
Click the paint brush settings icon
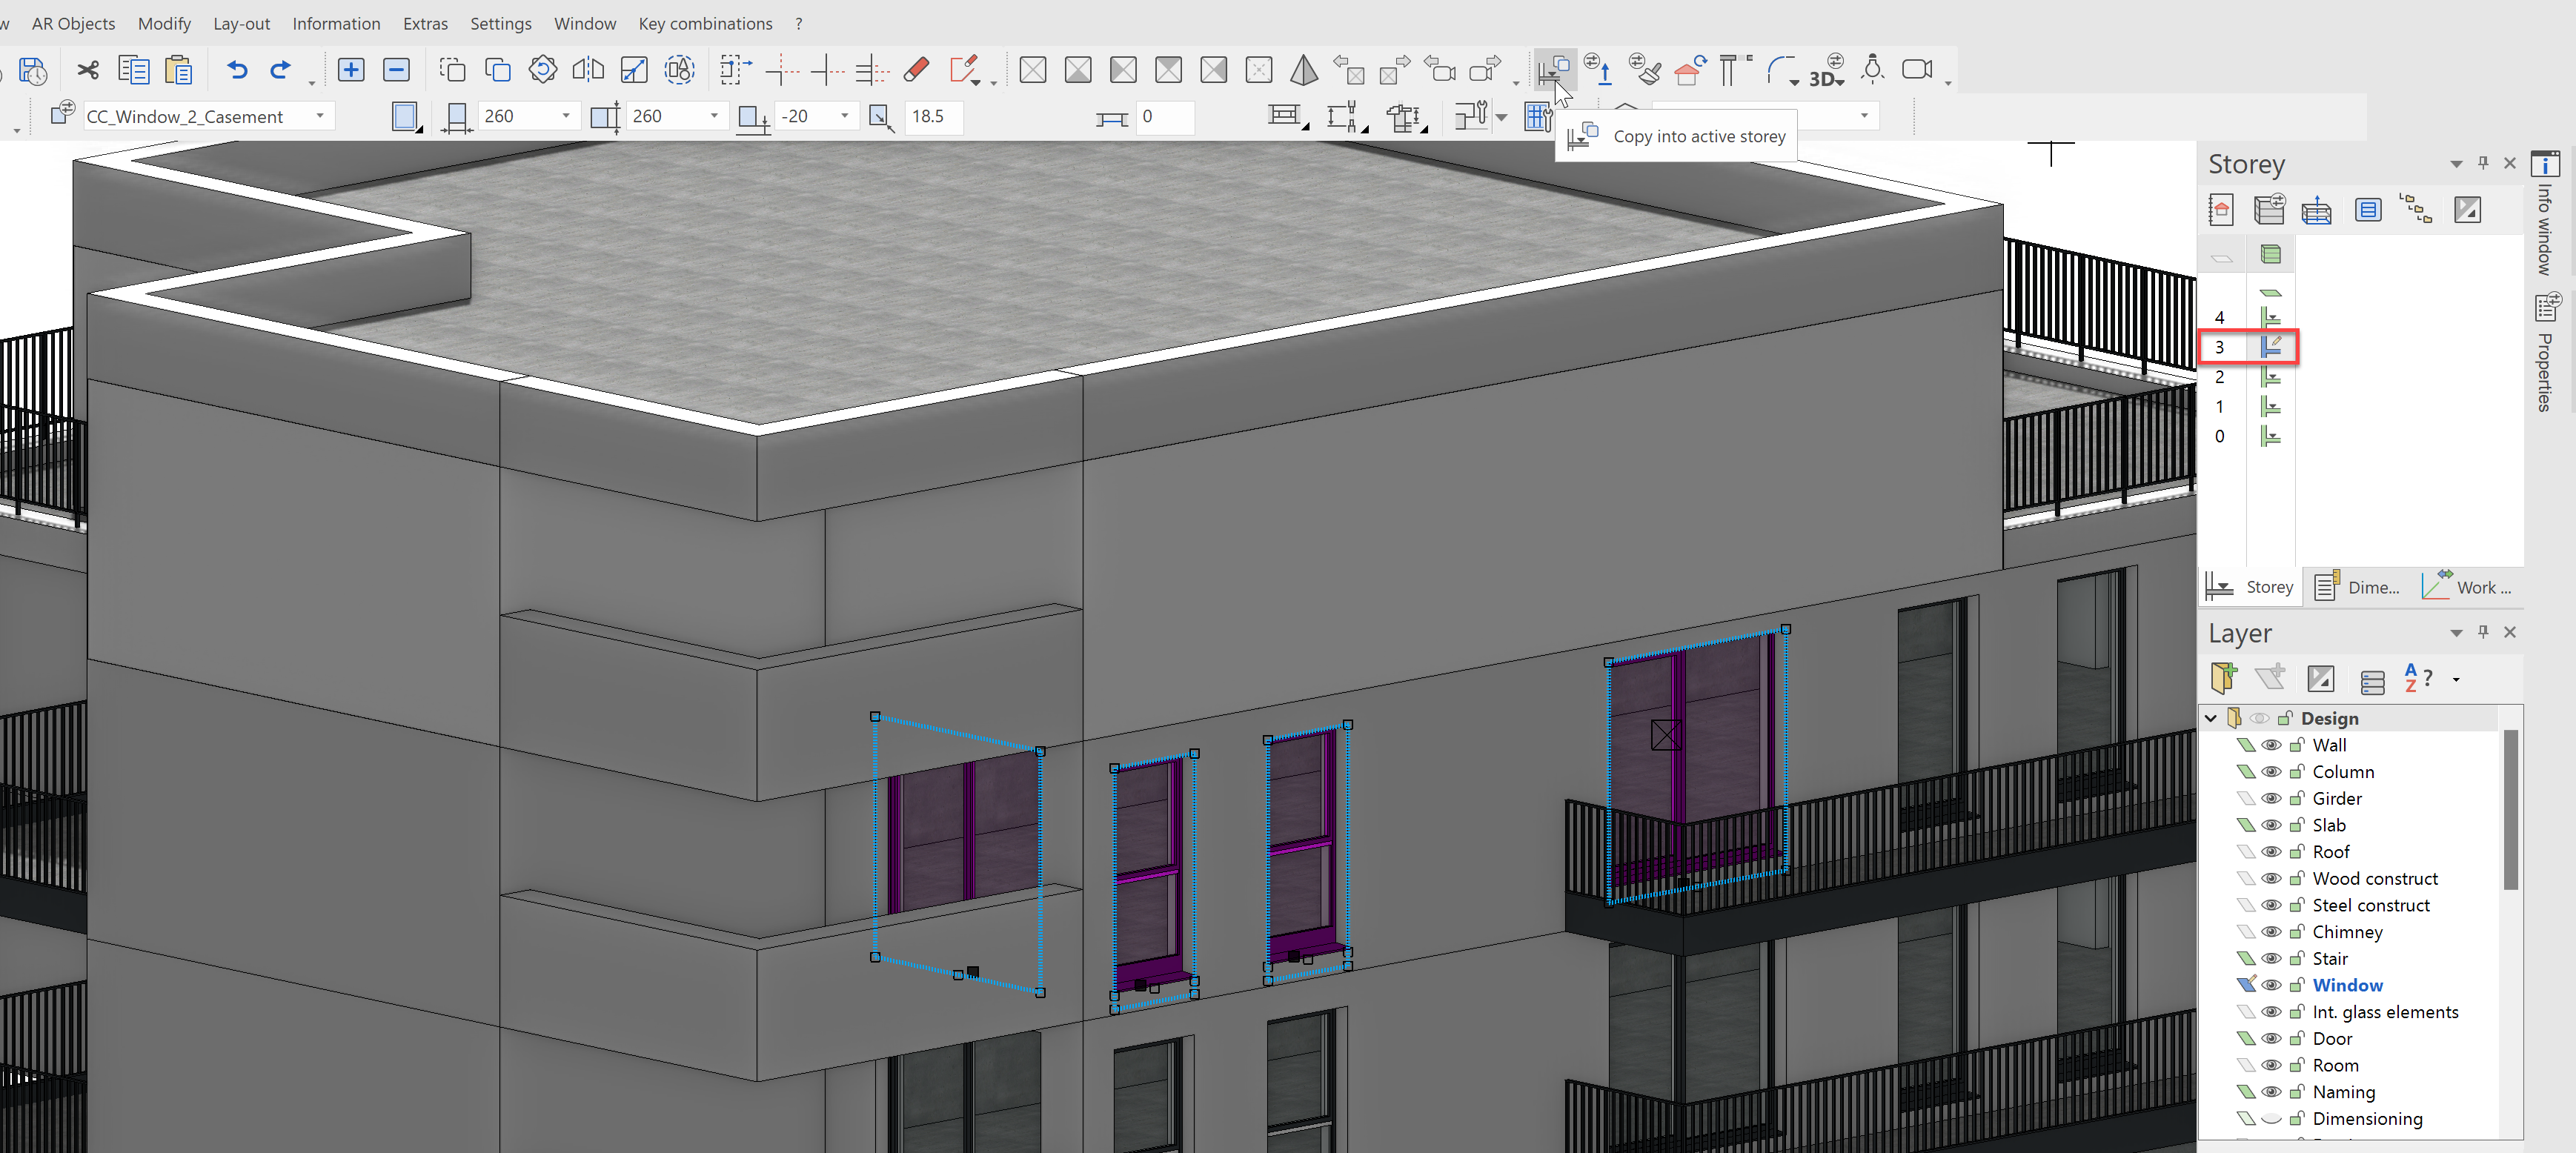click(x=1646, y=70)
